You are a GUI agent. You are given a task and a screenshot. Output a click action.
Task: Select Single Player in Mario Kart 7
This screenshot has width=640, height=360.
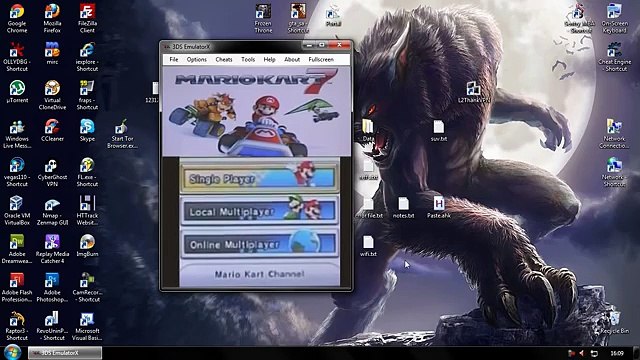[x=259, y=177]
